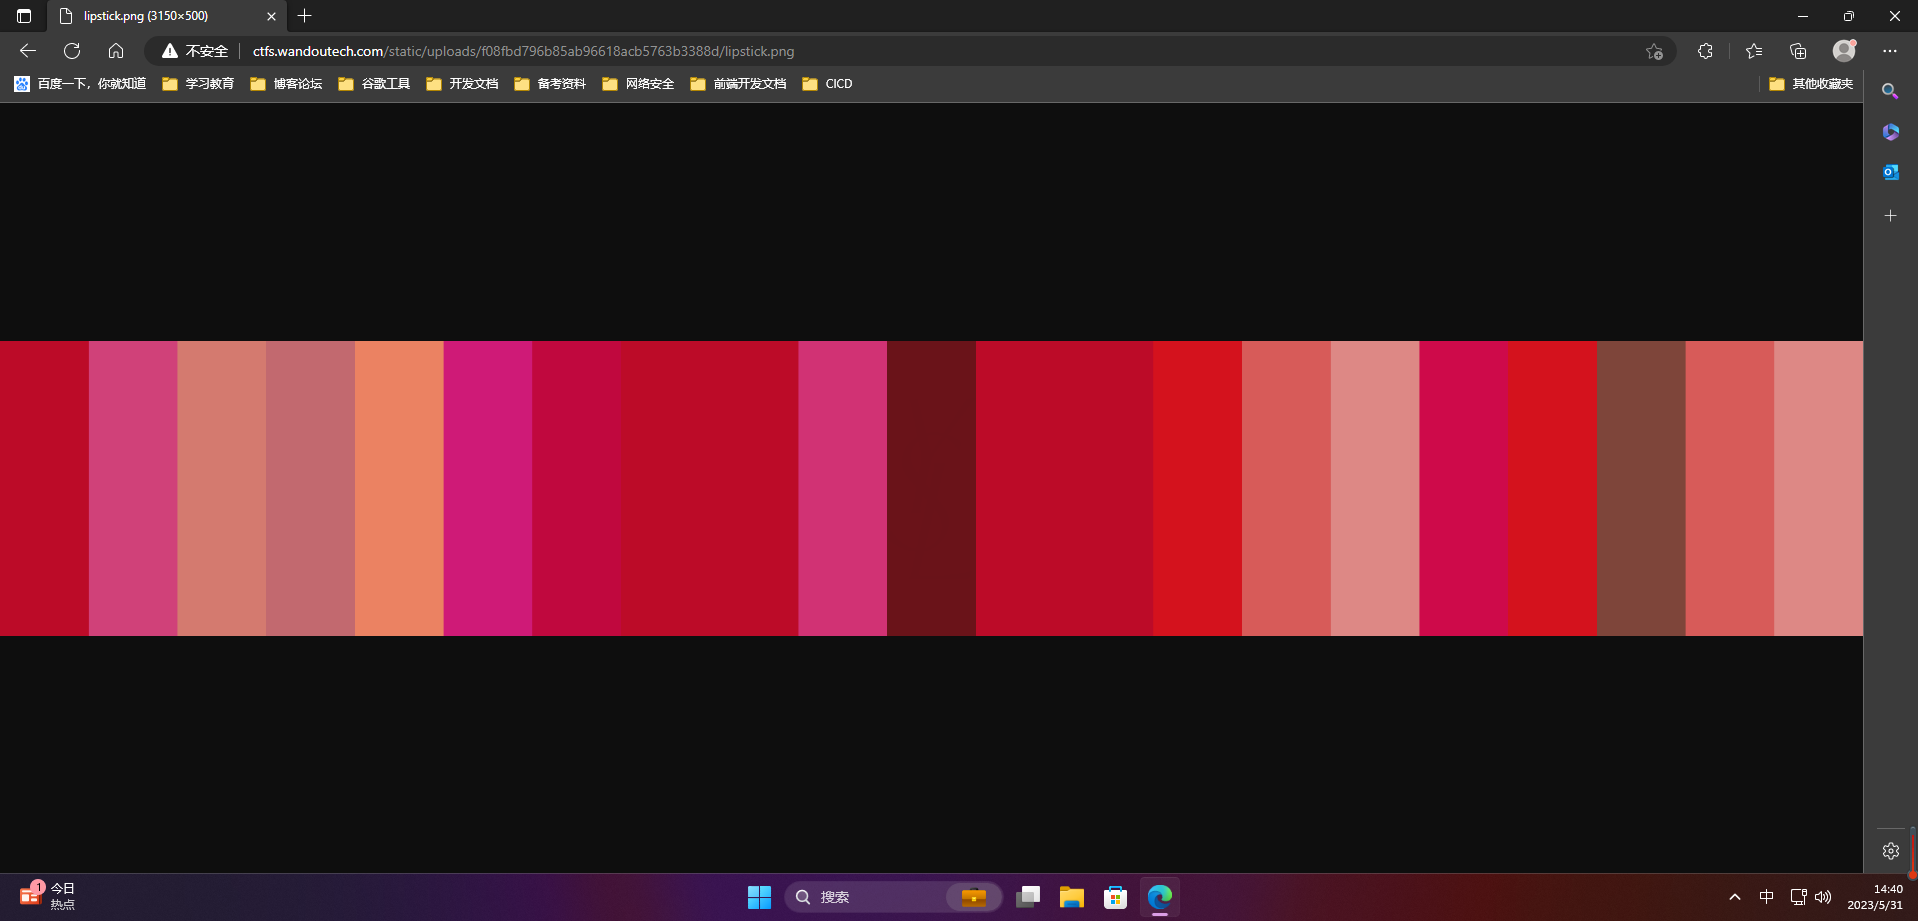
Task: Open Microsoft Store from the taskbar
Action: tap(1116, 897)
